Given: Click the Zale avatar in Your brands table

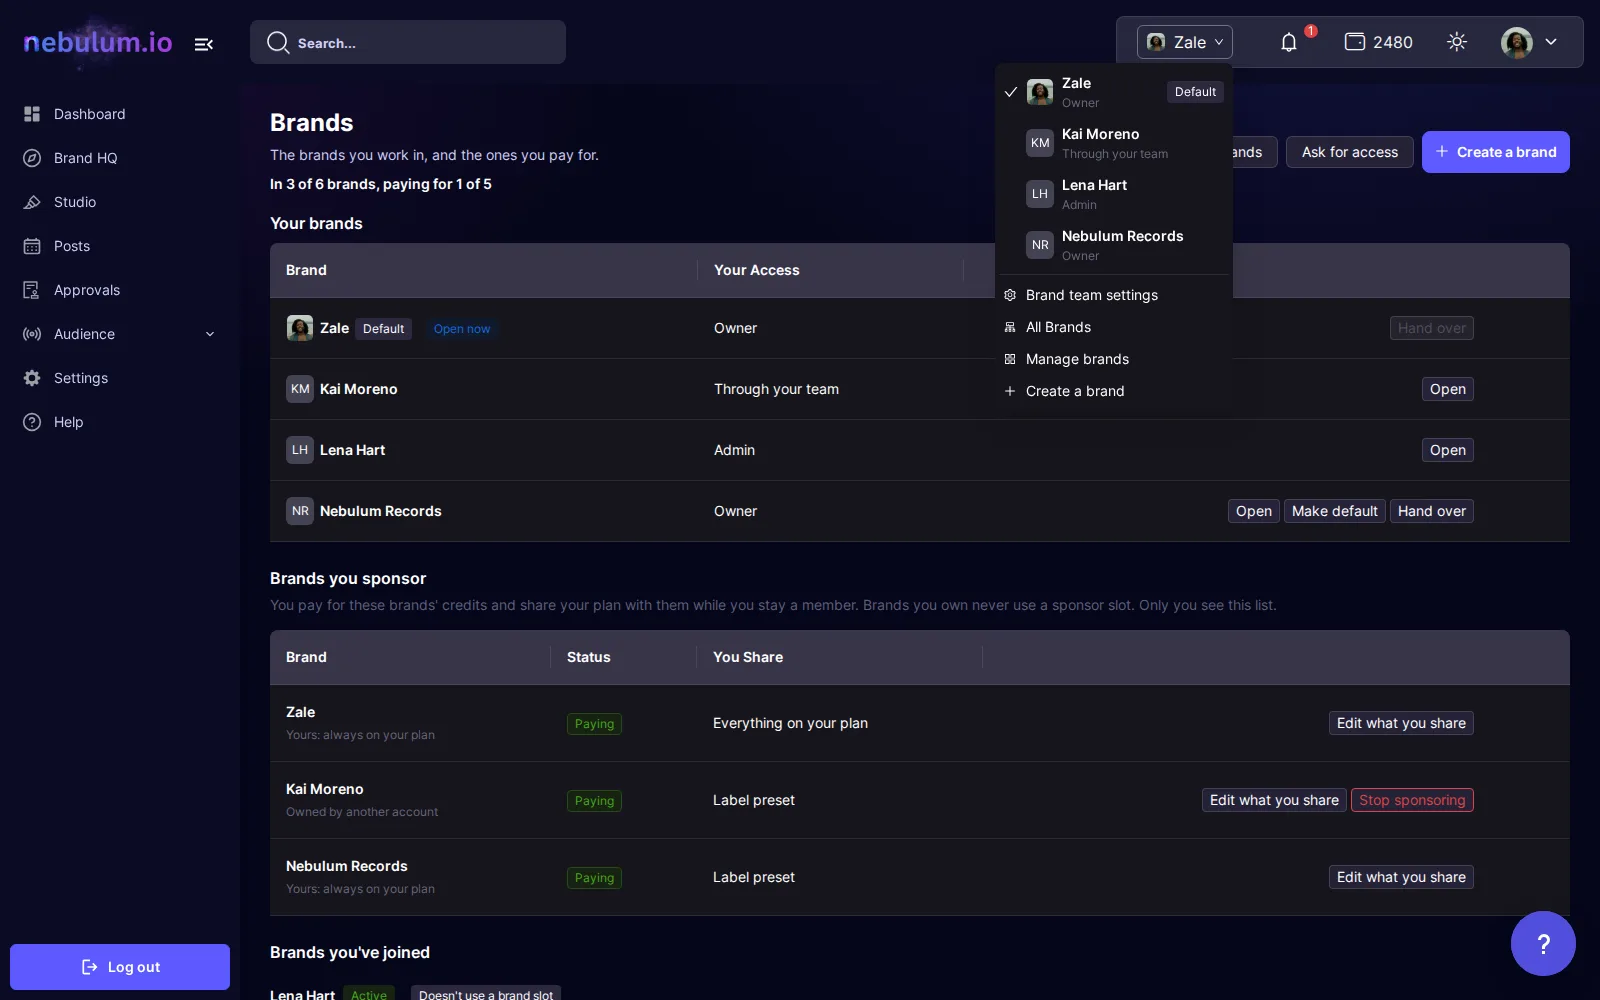Looking at the screenshot, I should (x=300, y=328).
